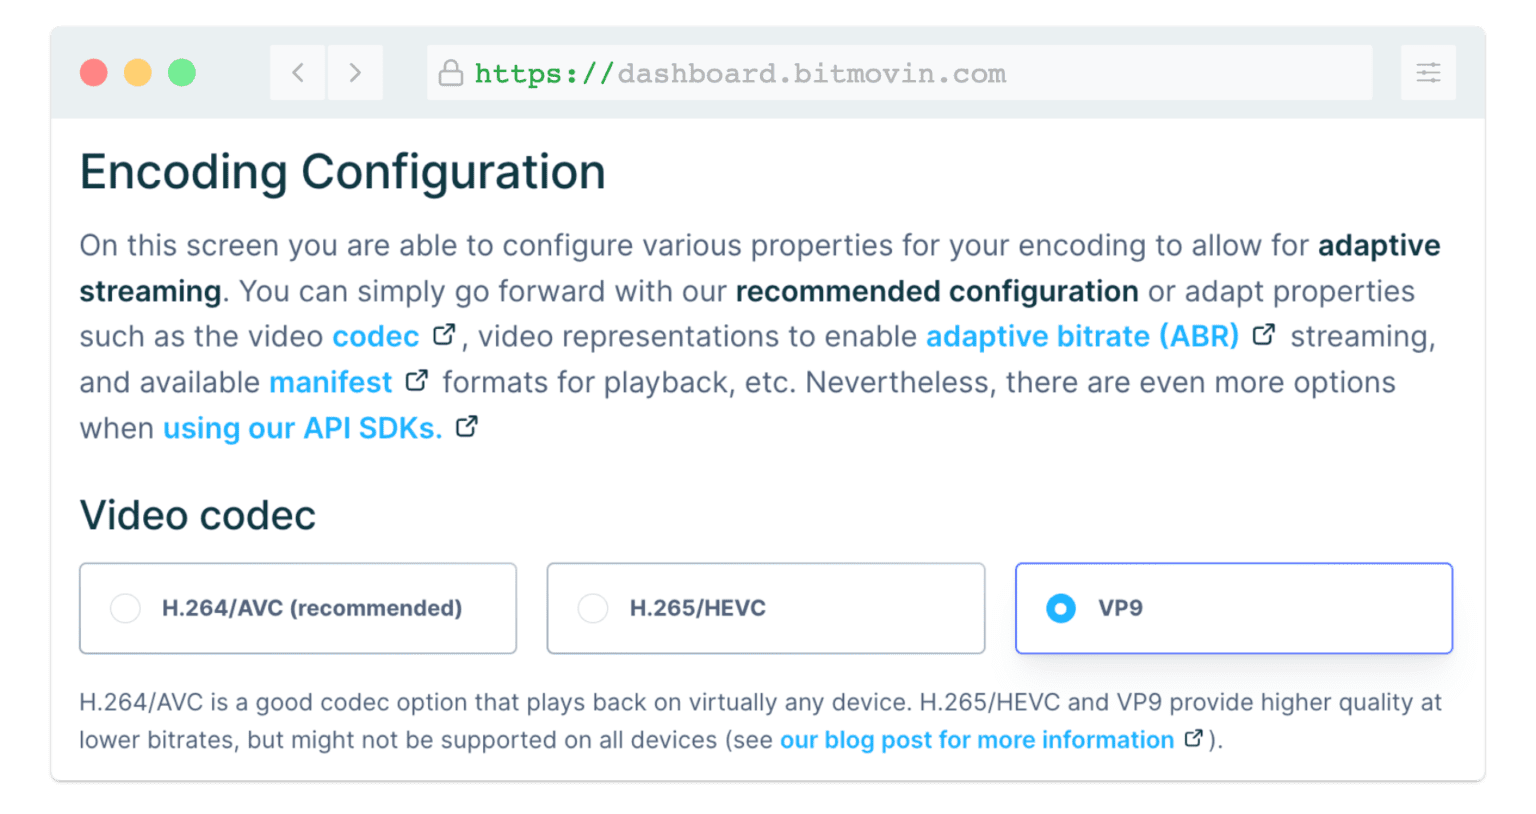Open our blog post for more information
The width and height of the screenshot is (1536, 814).
977,740
